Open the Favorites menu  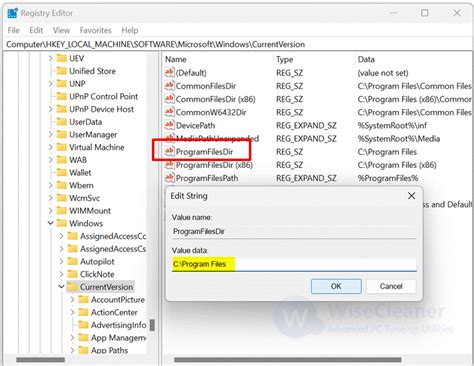(95, 30)
